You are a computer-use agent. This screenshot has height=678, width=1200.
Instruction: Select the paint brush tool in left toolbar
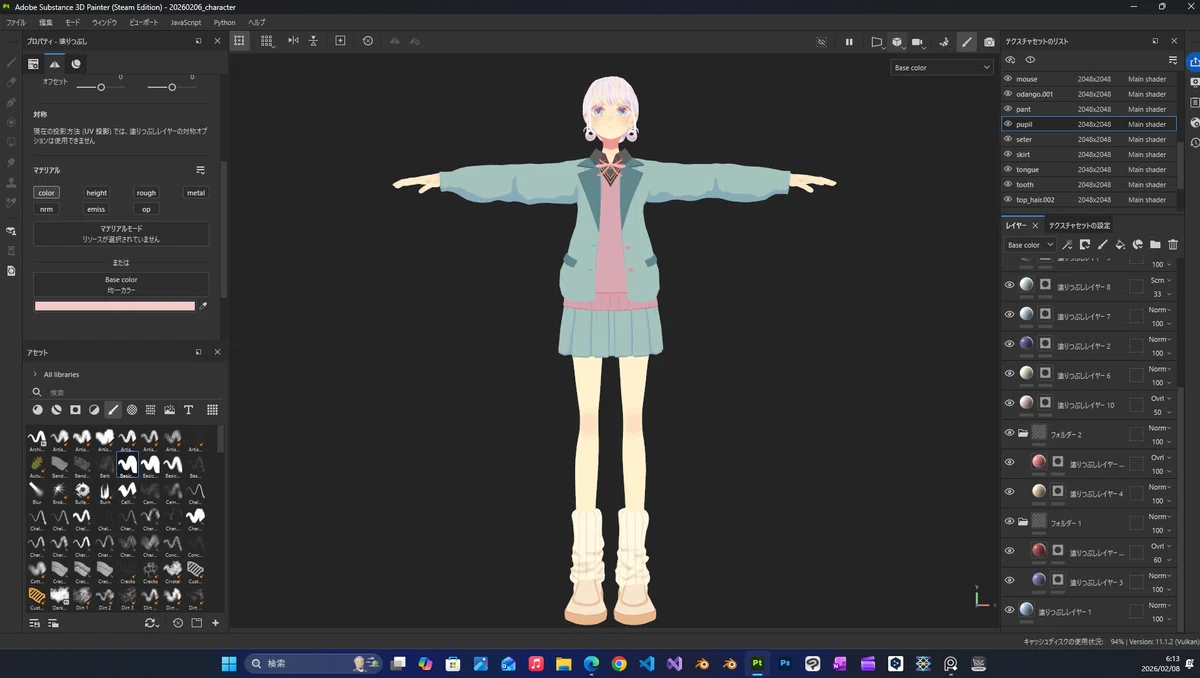click(x=11, y=62)
